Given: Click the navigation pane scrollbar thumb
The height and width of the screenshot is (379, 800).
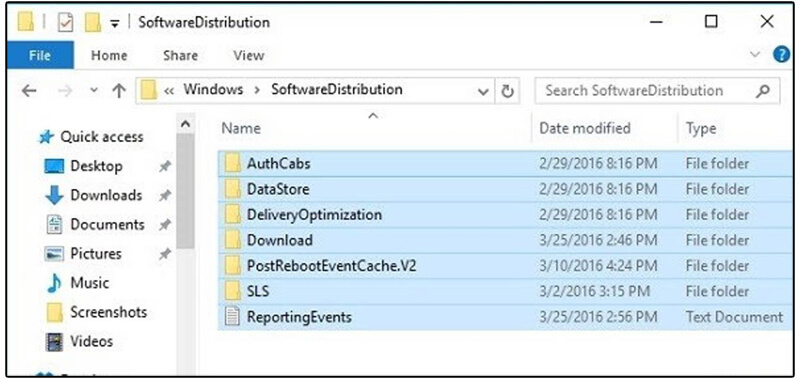Looking at the screenshot, I should point(186,191).
